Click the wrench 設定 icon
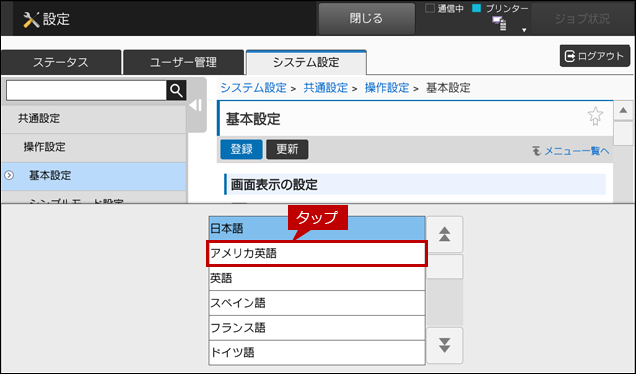The height and width of the screenshot is (374, 636). pos(31,19)
